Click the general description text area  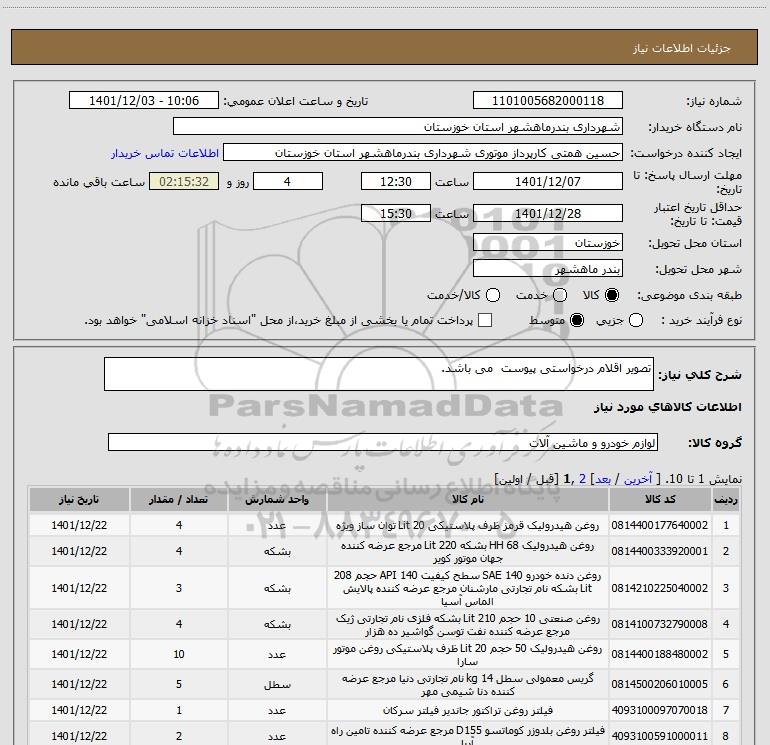tap(379, 374)
